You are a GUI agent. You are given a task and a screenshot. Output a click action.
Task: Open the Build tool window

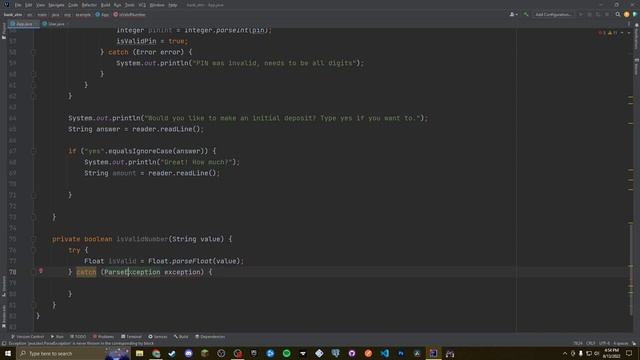coord(181,337)
